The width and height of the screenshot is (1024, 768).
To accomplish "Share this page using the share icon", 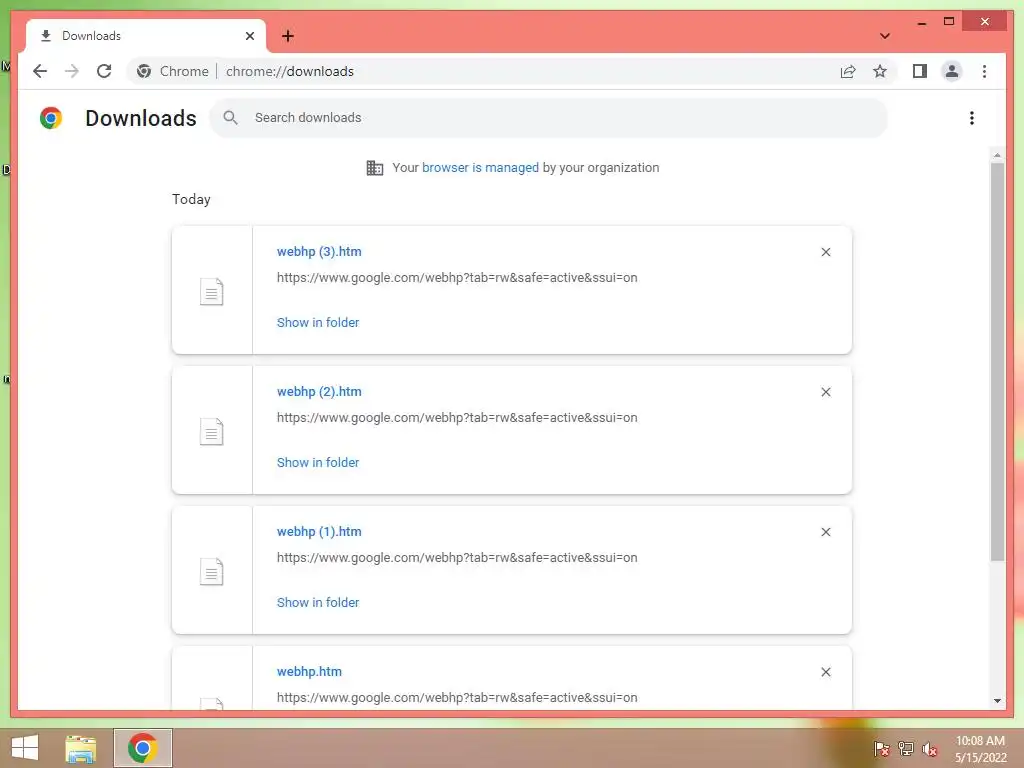I will pyautogui.click(x=848, y=71).
